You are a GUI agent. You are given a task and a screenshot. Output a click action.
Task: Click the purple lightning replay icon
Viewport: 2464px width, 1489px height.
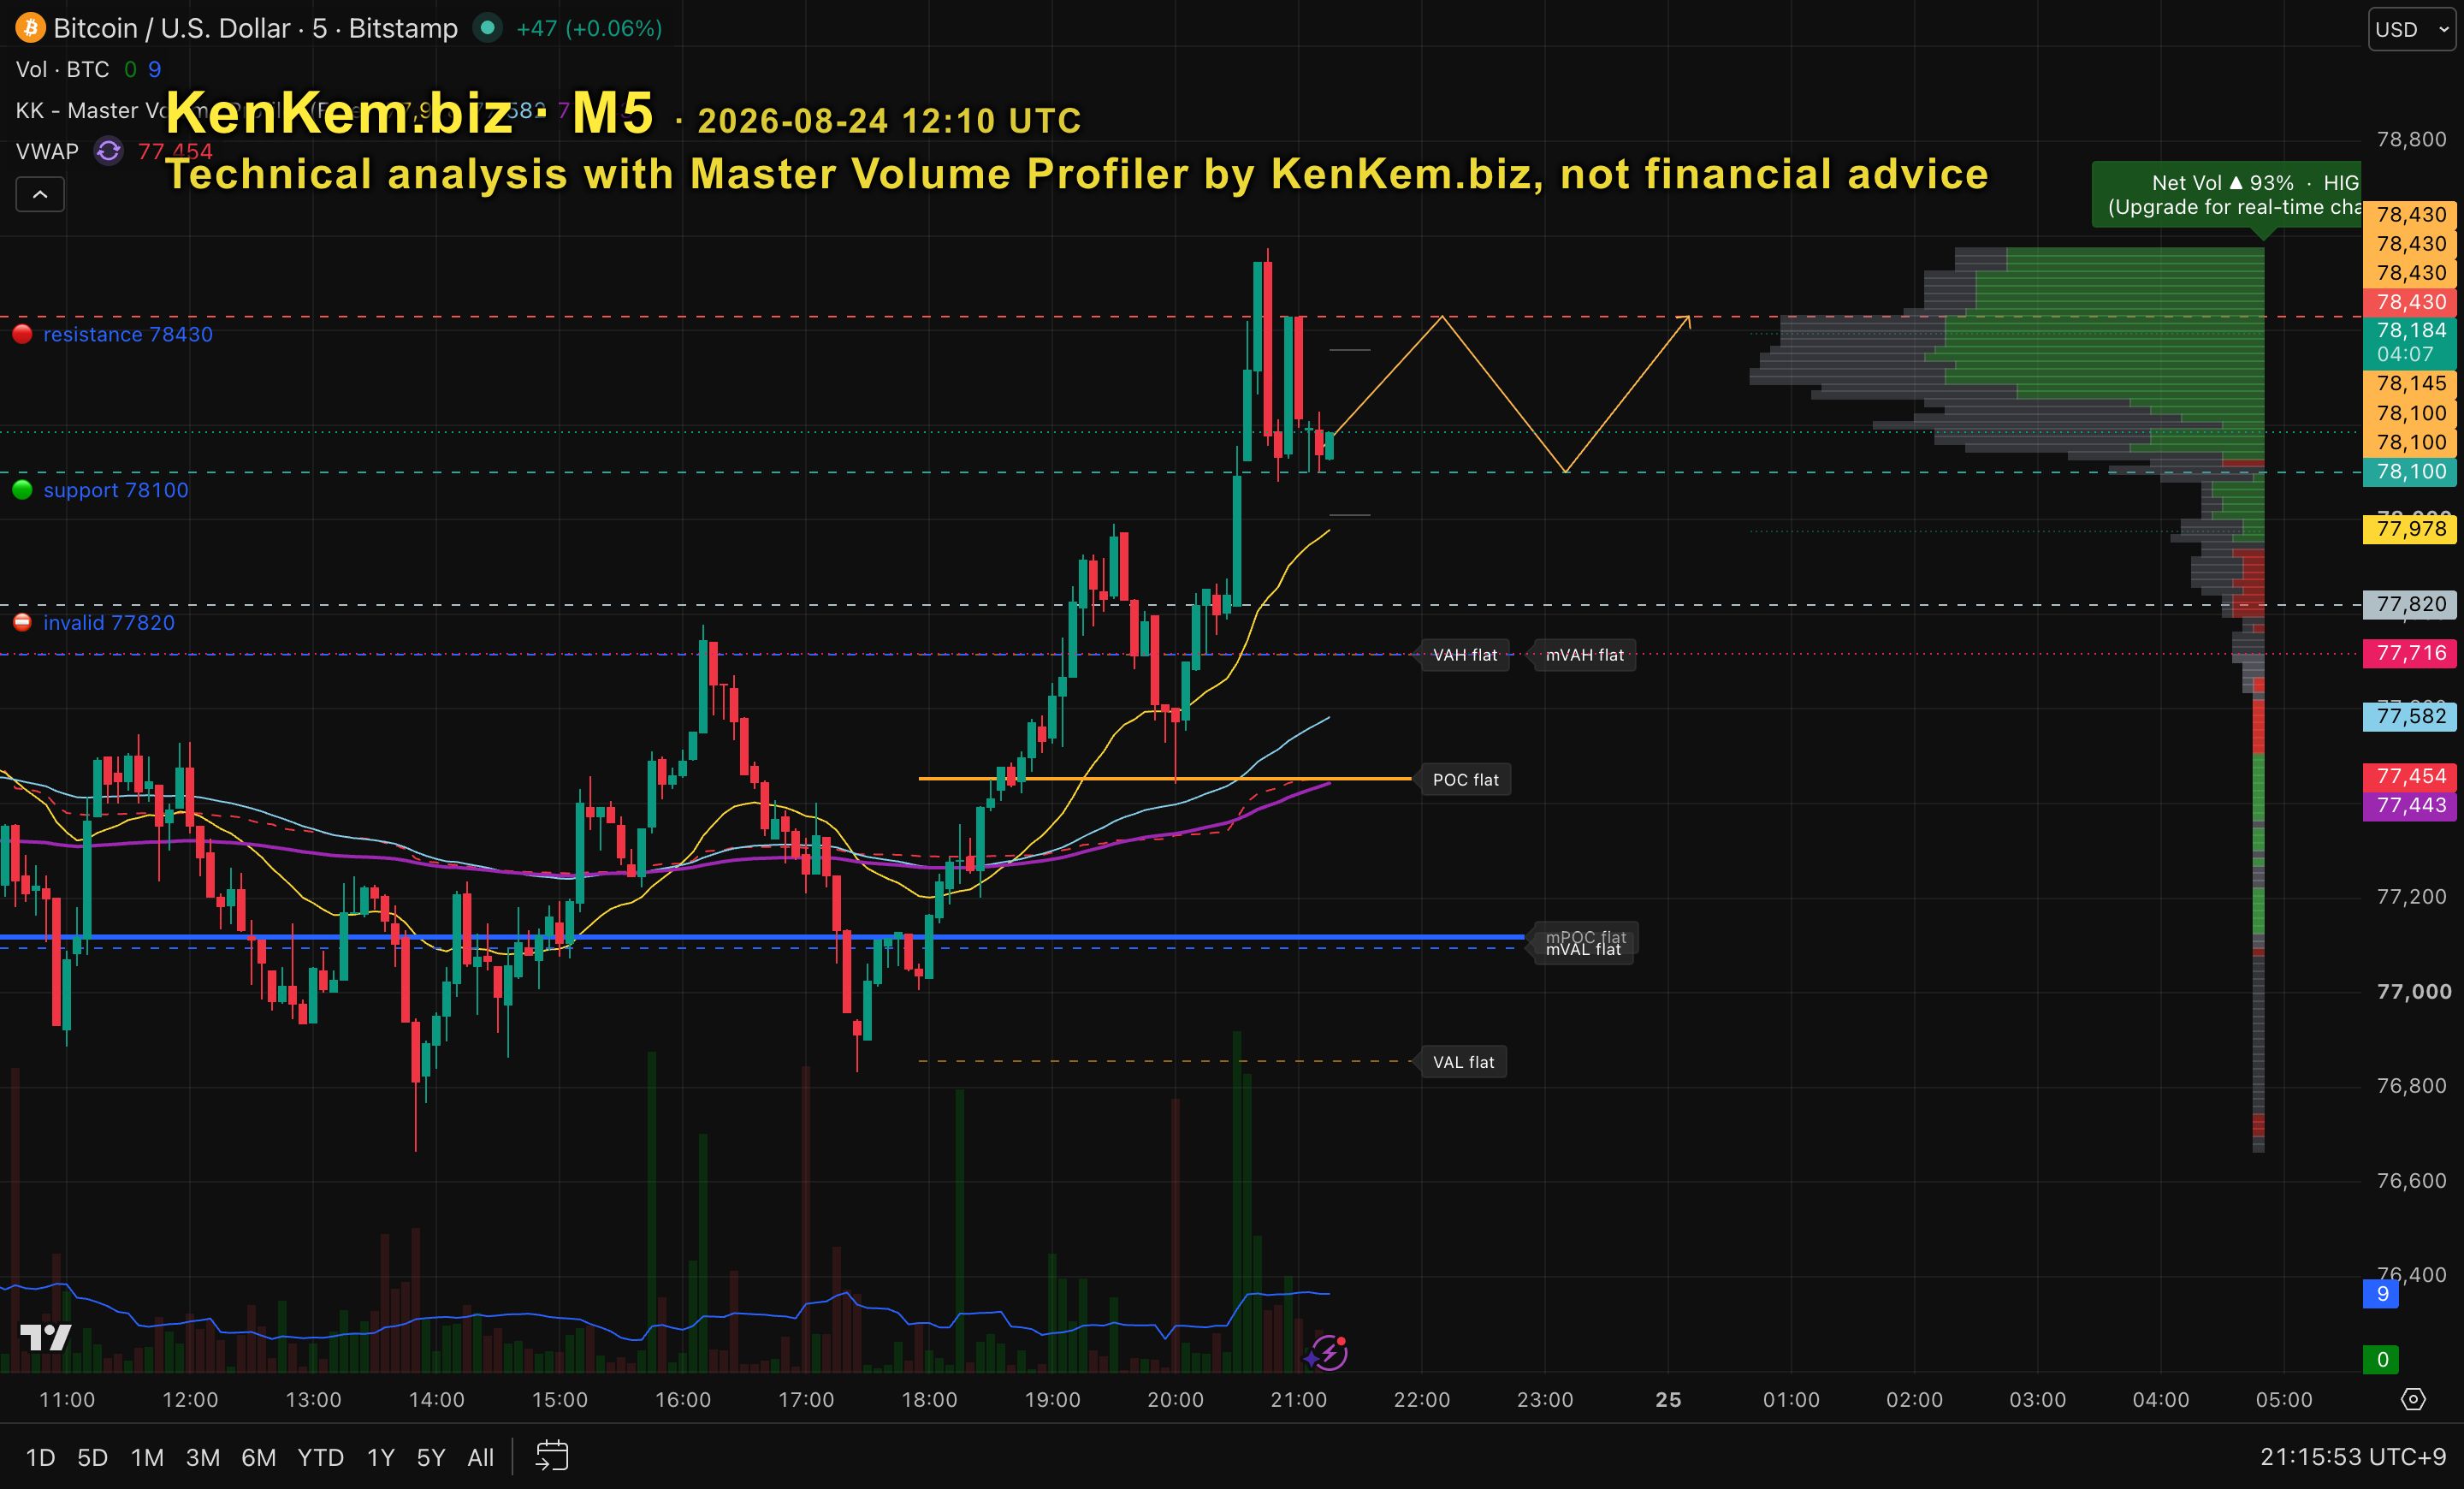1327,1353
